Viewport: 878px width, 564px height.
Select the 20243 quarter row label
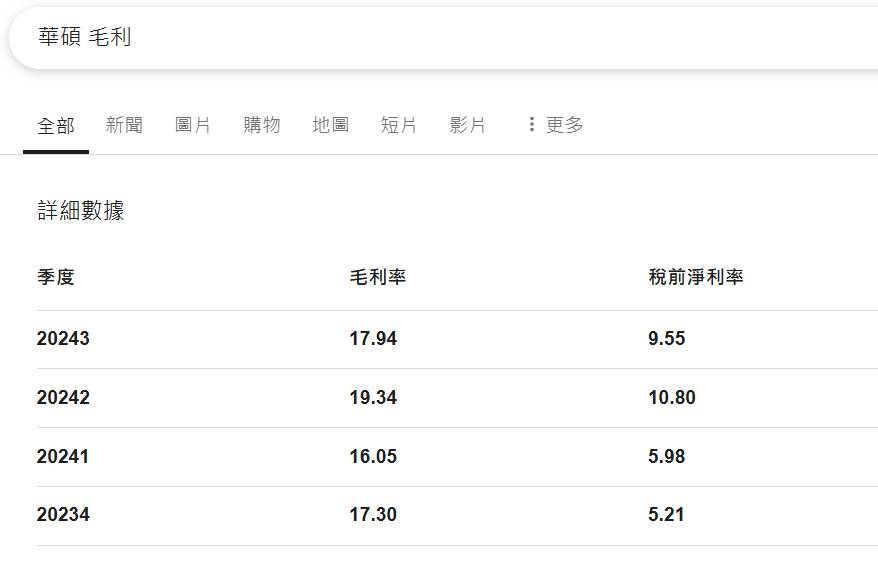[x=63, y=339]
